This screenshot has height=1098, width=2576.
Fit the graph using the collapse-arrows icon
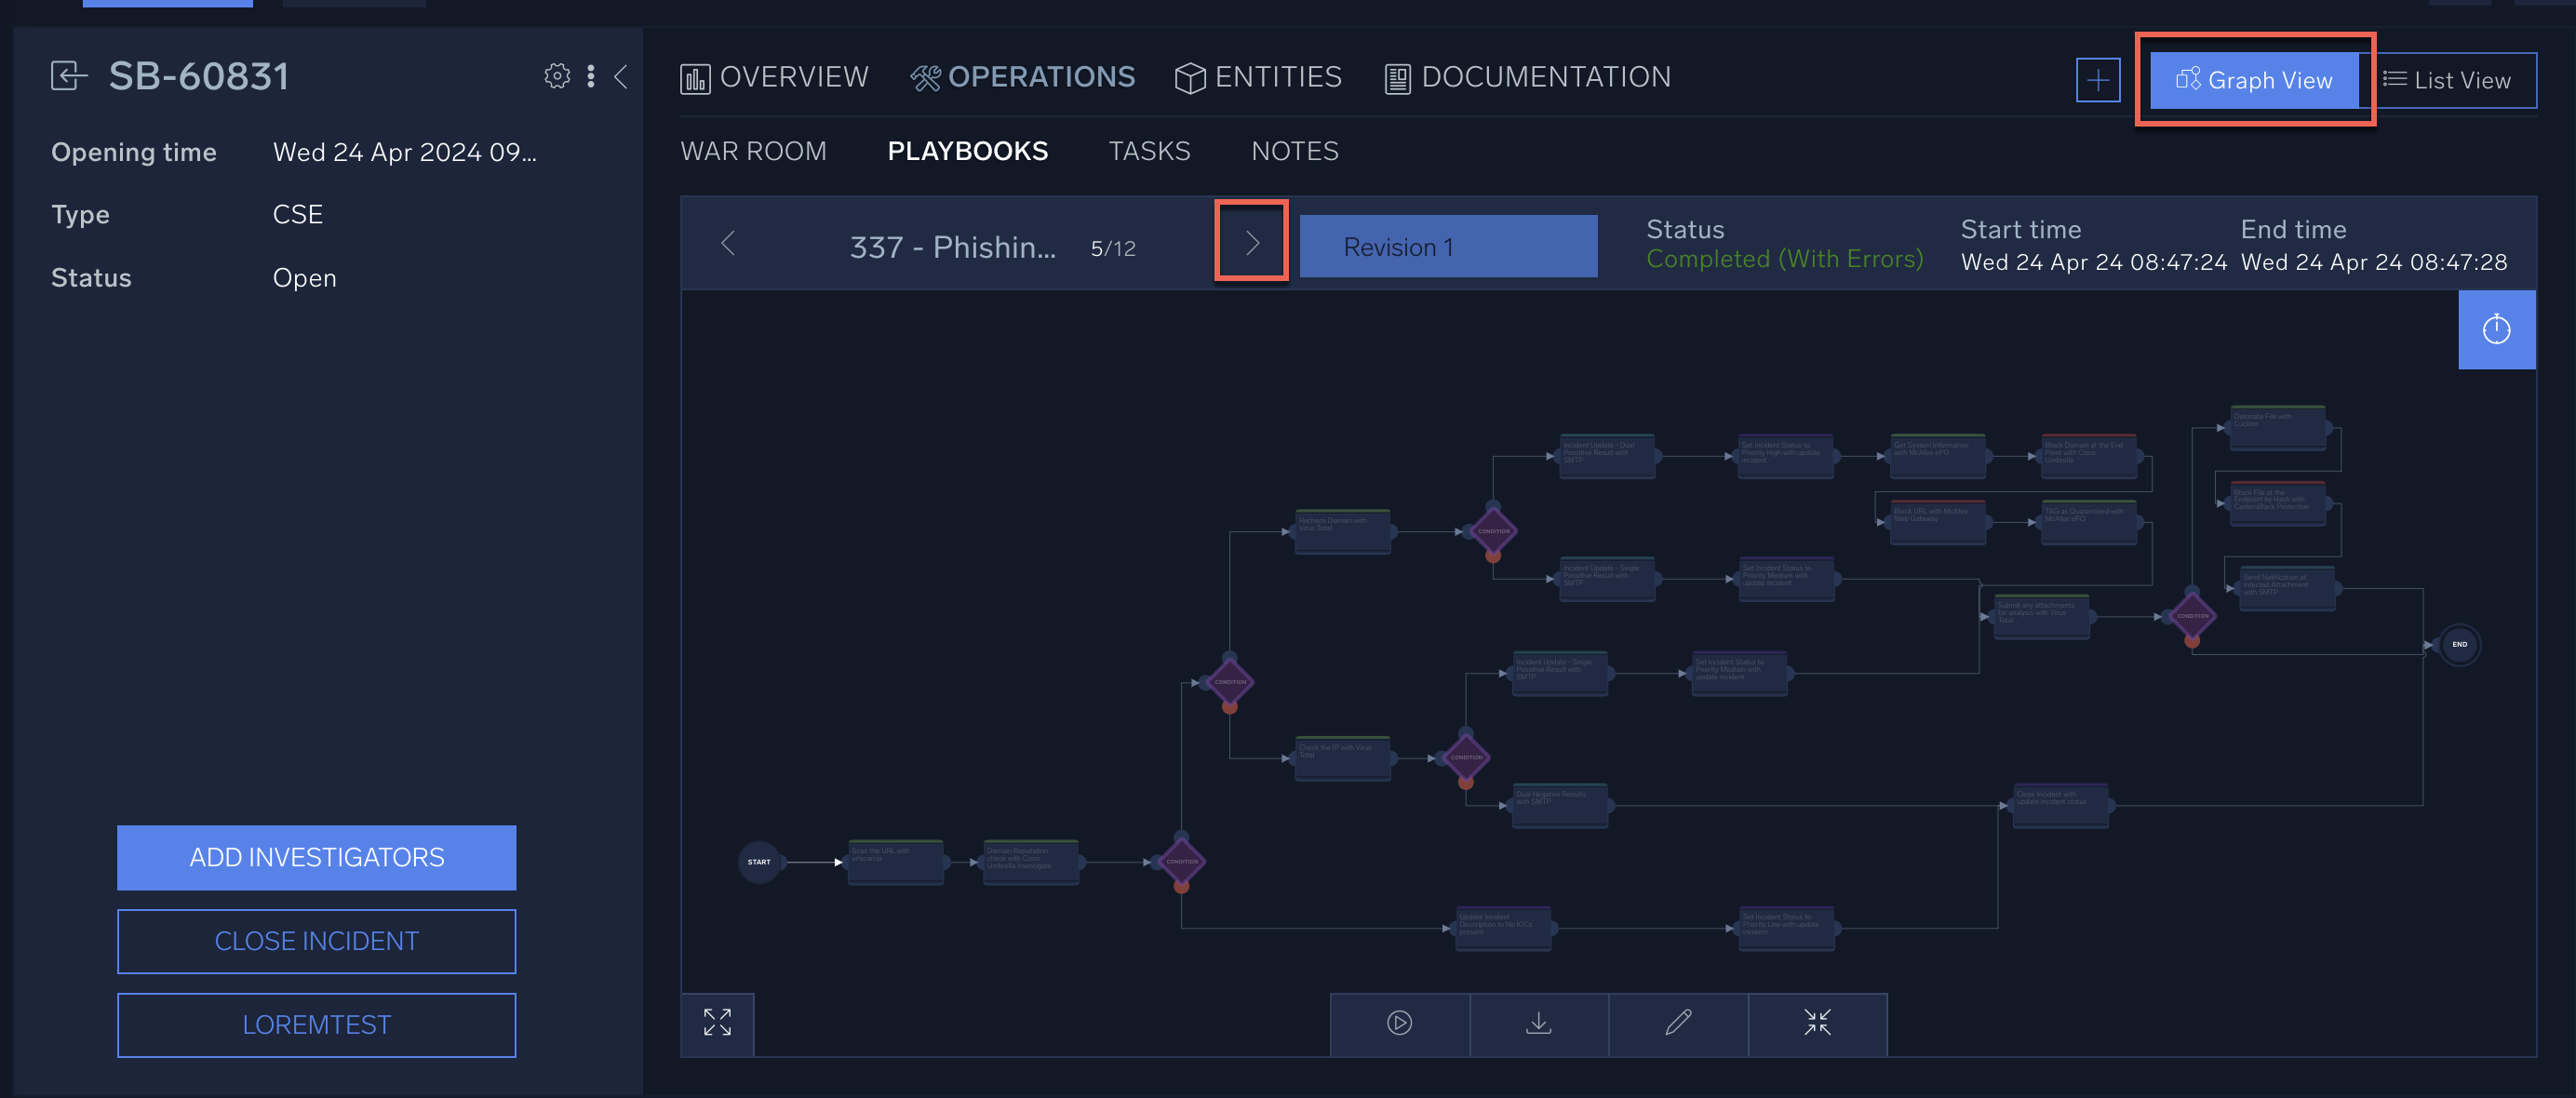(1817, 1023)
